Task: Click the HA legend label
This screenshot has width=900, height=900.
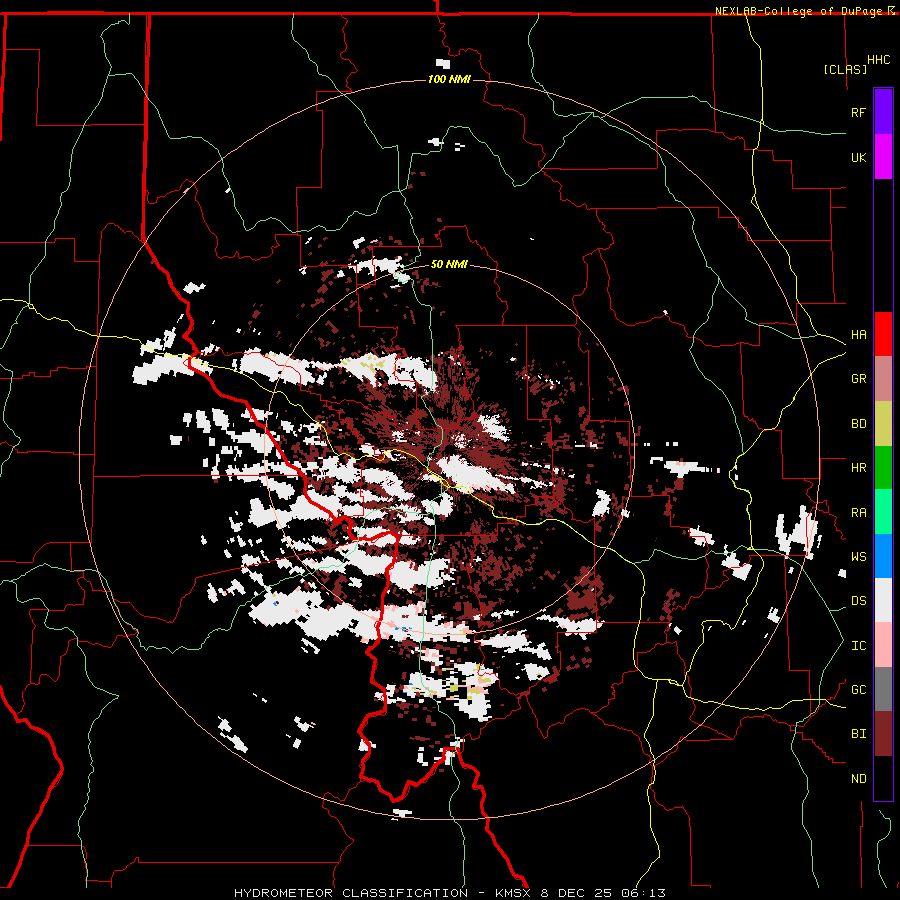Action: (x=858, y=335)
